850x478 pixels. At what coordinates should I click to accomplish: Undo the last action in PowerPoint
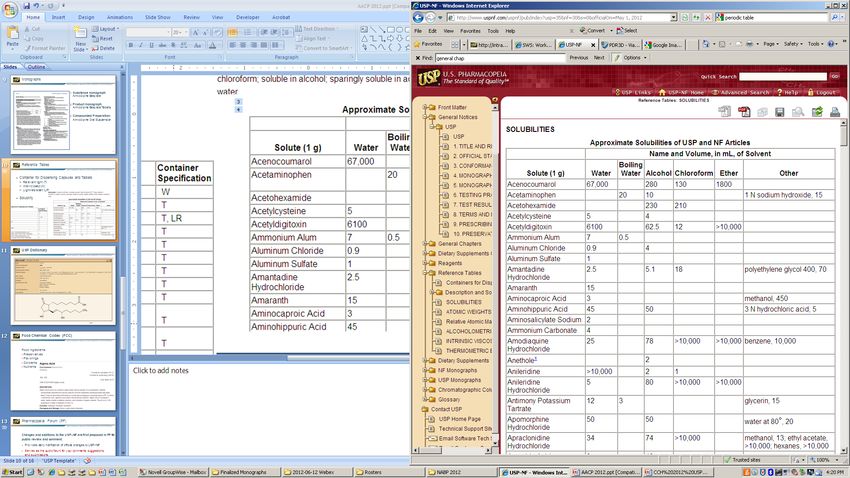tap(37, 6)
